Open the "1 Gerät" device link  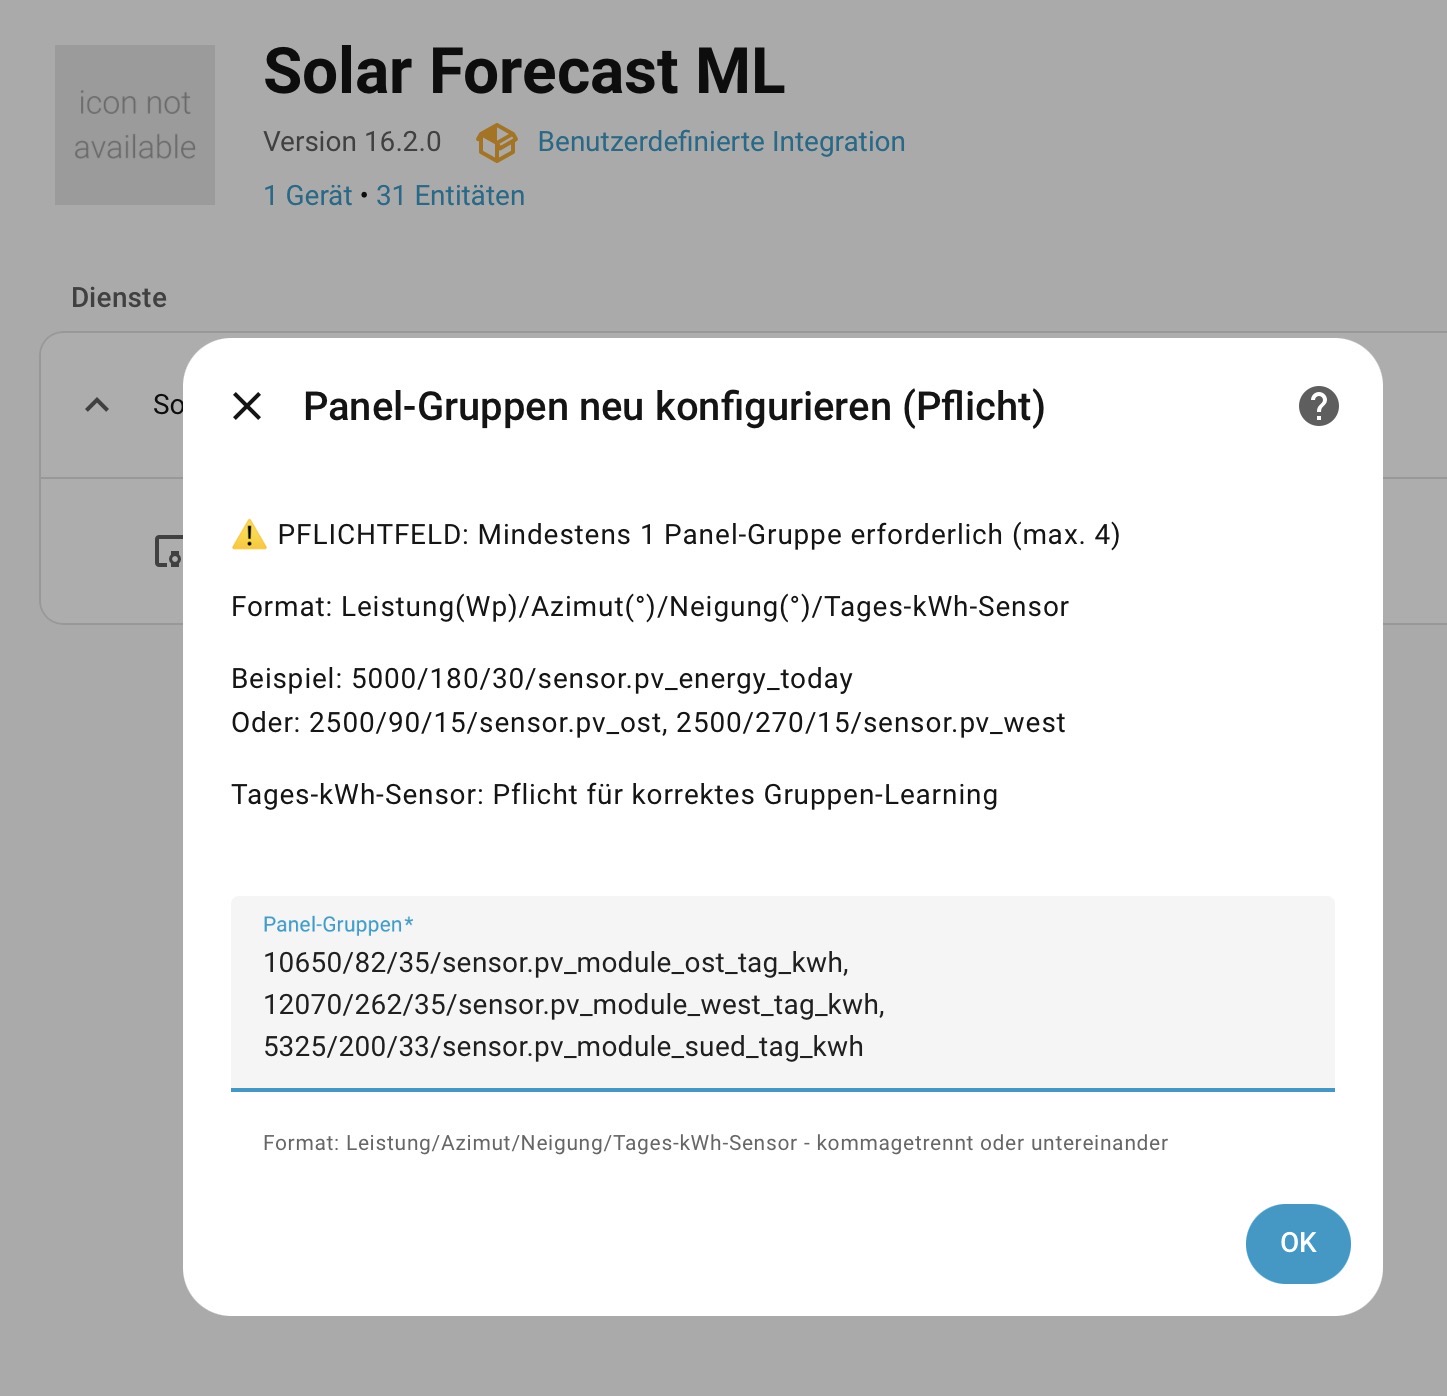(308, 196)
